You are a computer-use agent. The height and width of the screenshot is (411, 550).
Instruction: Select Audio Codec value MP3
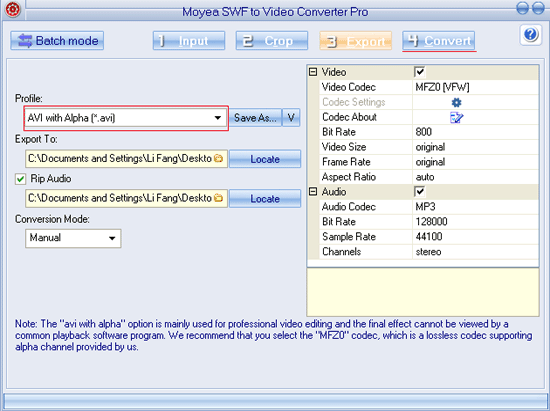point(475,207)
